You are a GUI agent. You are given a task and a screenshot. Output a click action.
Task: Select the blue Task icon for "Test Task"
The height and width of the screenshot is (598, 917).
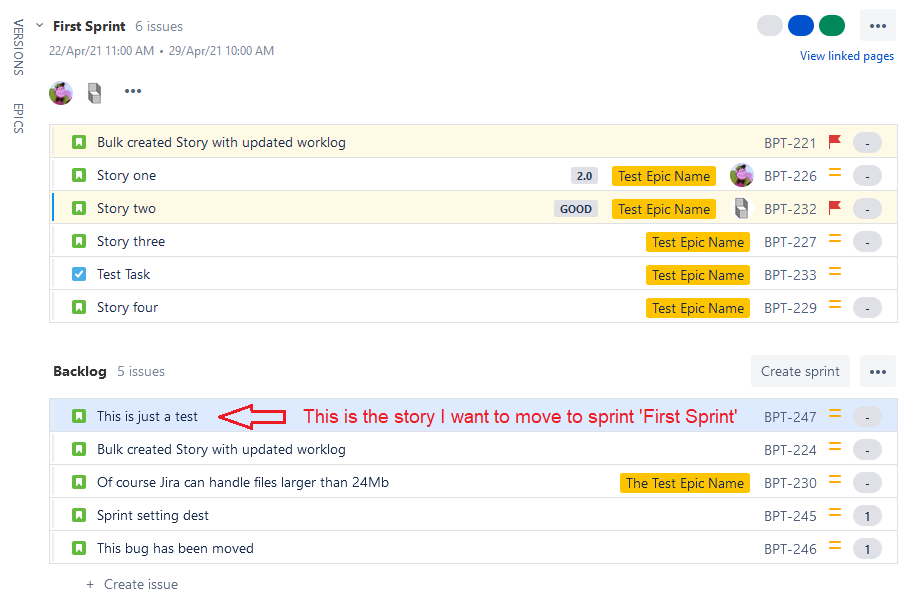pyautogui.click(x=79, y=274)
